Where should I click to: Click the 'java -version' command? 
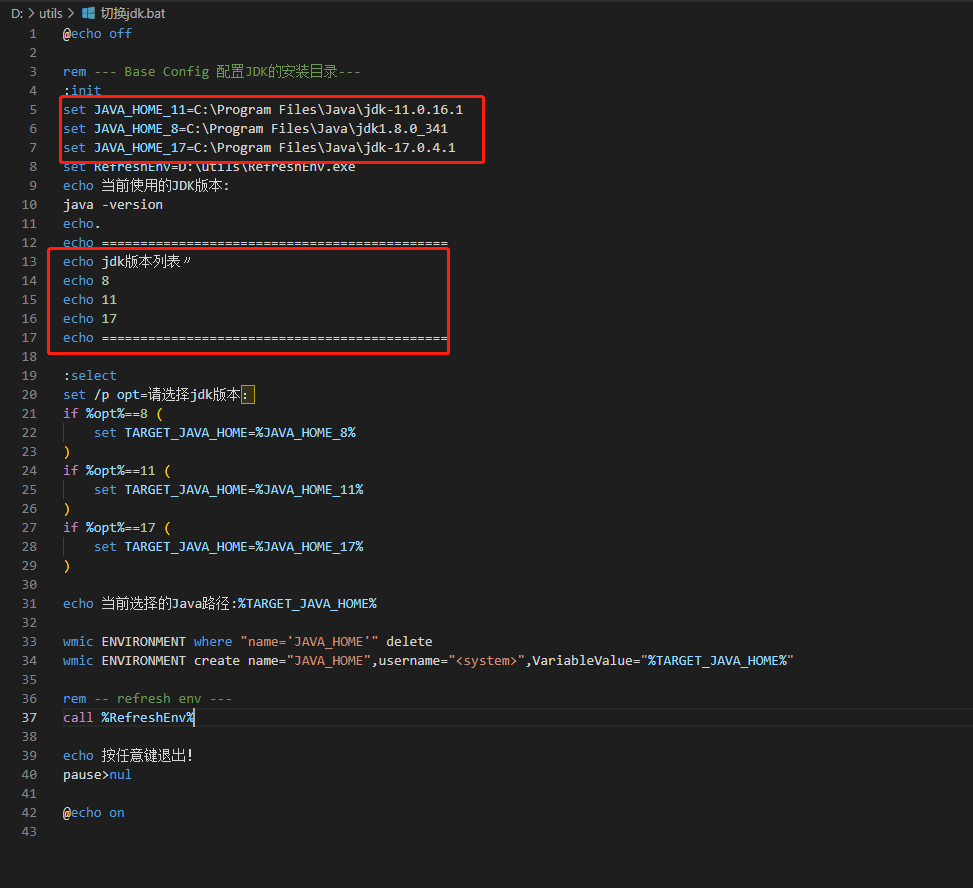pyautogui.click(x=113, y=205)
